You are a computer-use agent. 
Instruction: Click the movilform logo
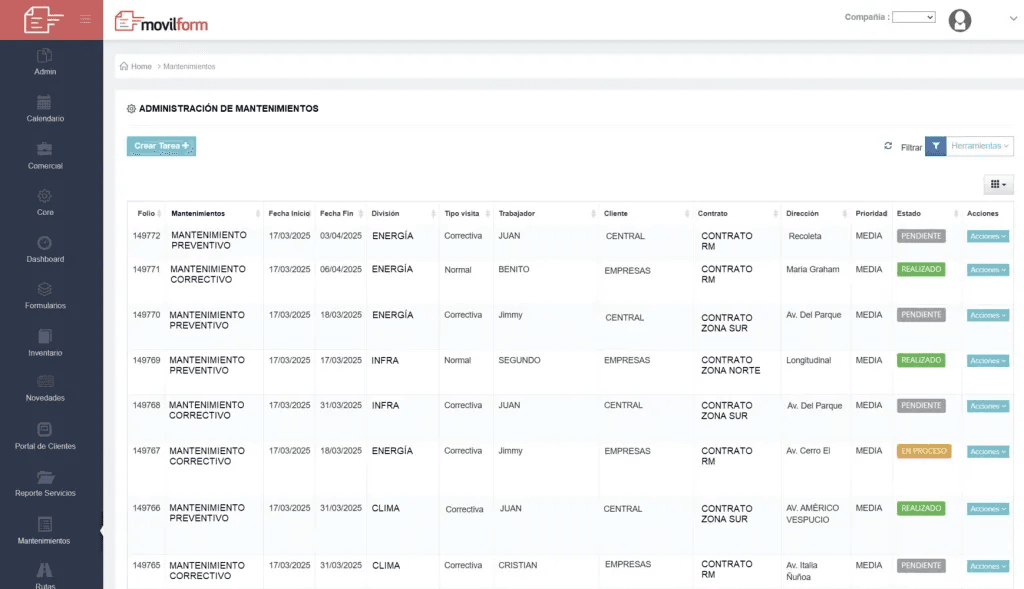(x=161, y=22)
